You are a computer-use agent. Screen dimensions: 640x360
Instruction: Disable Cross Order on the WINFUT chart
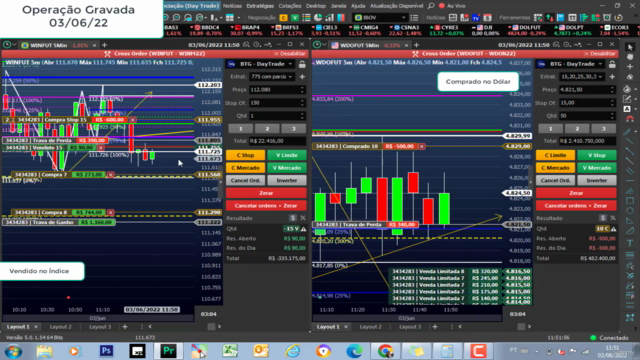[290, 53]
